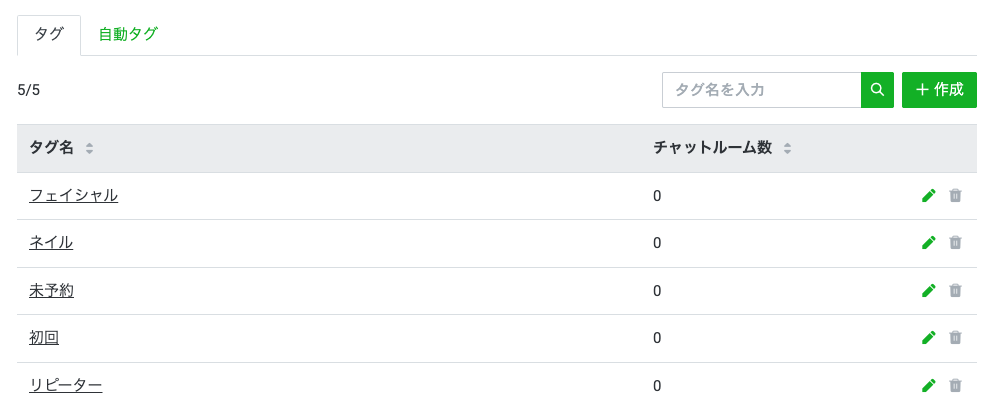Switch to the 自動タグ tab

[x=128, y=34]
